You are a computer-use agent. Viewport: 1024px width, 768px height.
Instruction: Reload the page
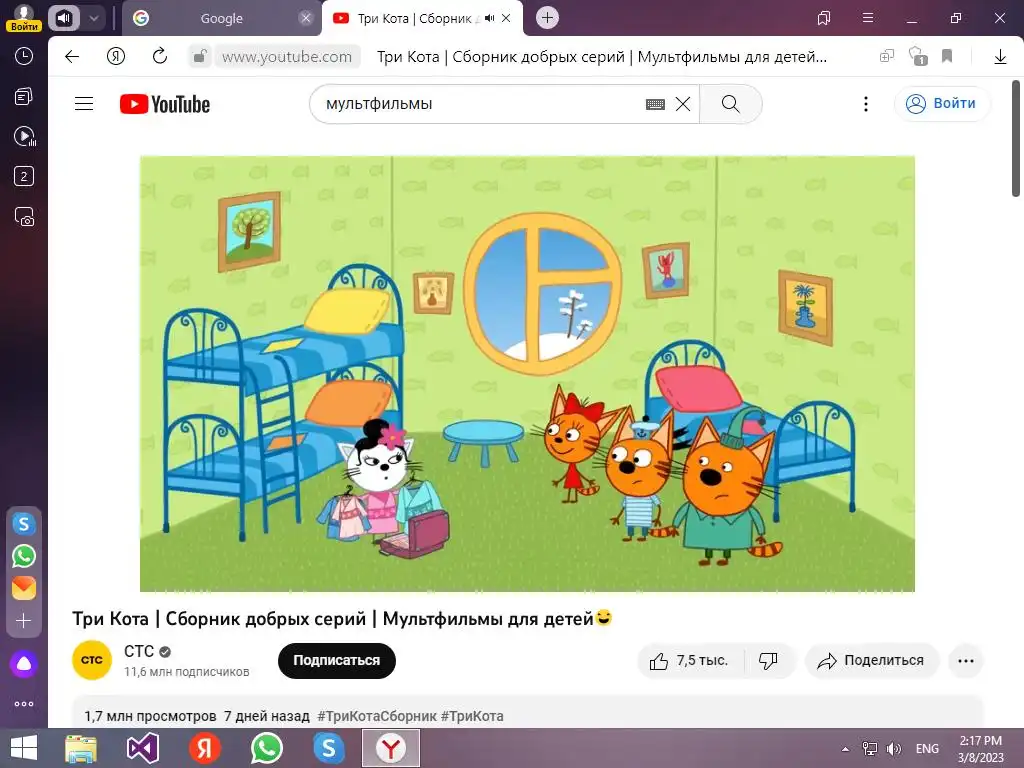pyautogui.click(x=159, y=57)
